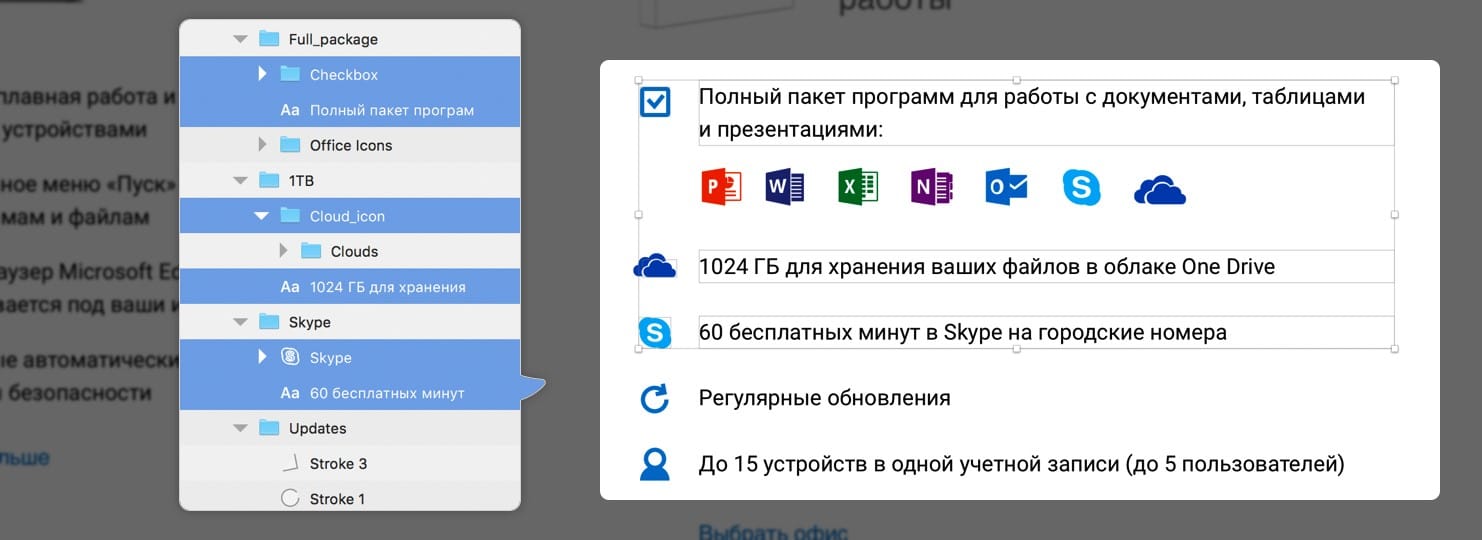Expand the Checkbox group
The image size is (1482, 540).
(x=262, y=74)
